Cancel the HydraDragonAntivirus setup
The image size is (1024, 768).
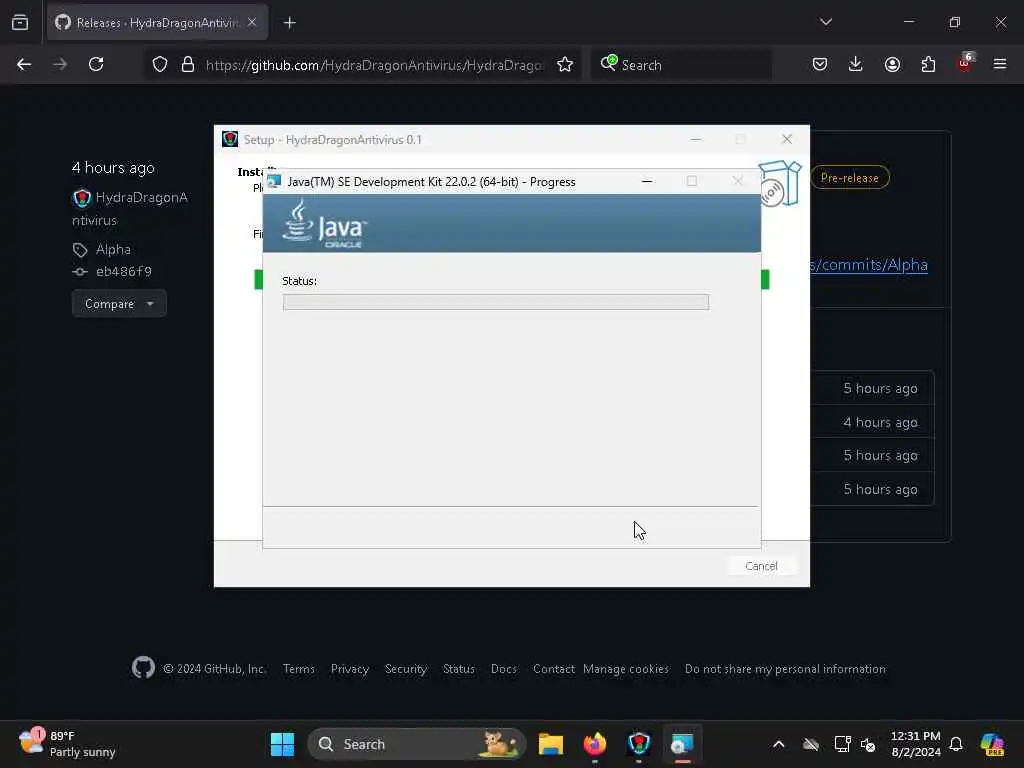click(761, 566)
